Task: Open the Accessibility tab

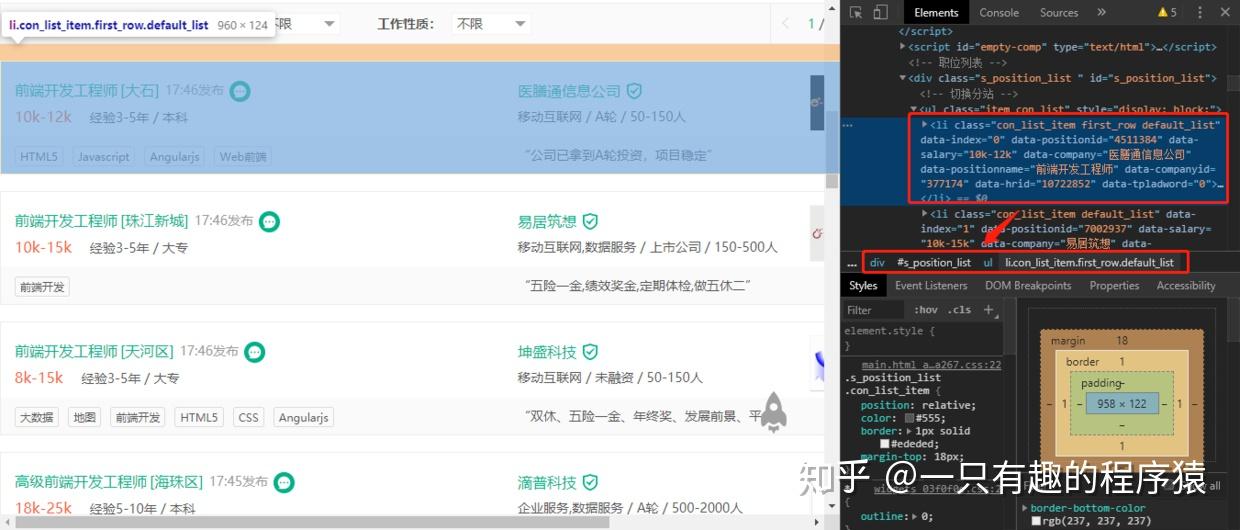Action: pos(1186,285)
